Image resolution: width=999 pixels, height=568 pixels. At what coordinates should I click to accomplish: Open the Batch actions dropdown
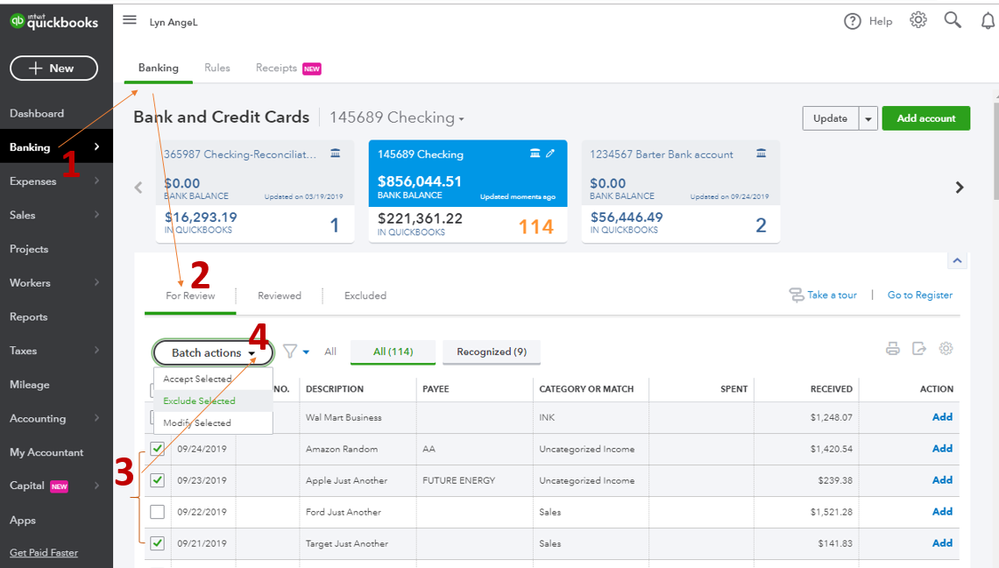[x=213, y=353]
